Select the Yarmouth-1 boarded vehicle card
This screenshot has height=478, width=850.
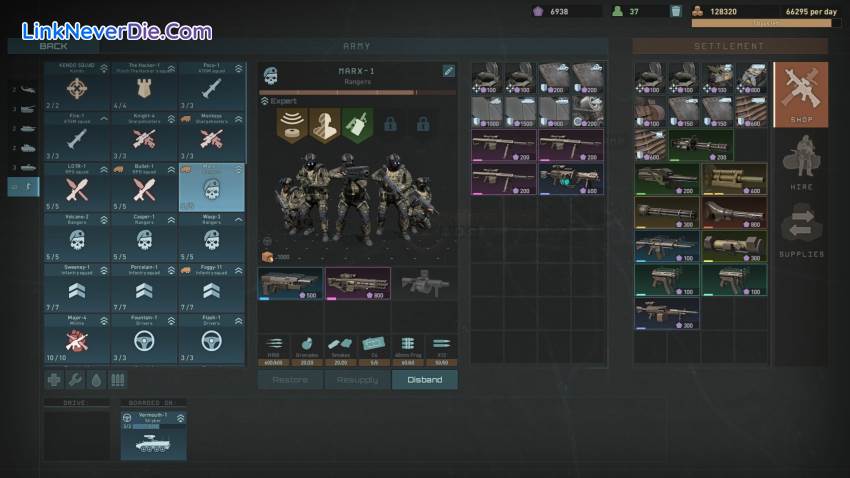coord(153,435)
